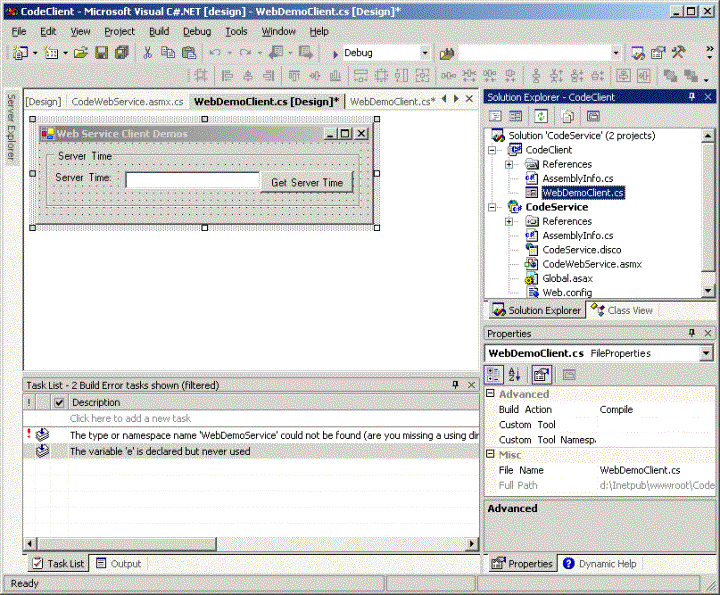
Task: Click the Show All Files icon in Solution Explorer
Action: point(568,116)
